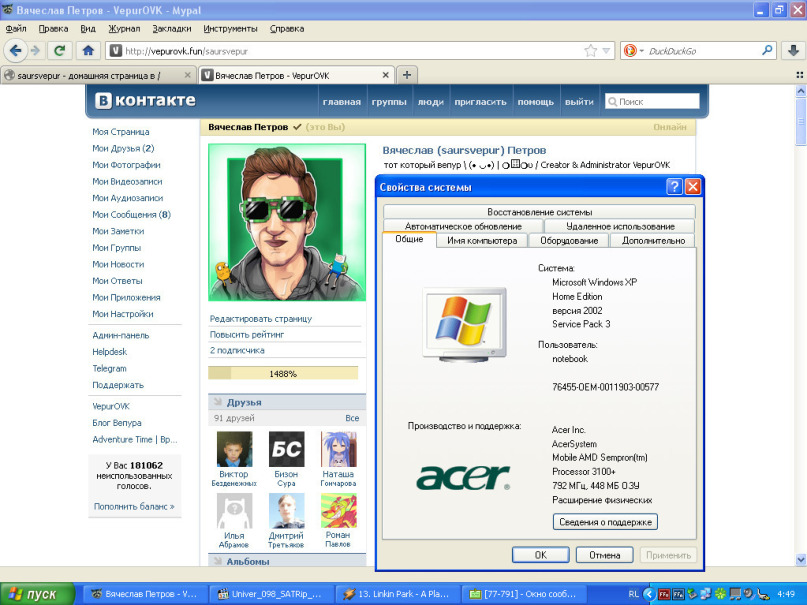Expand hidden tray icons on taskbar
This screenshot has height=605, width=807.
click(x=650, y=594)
